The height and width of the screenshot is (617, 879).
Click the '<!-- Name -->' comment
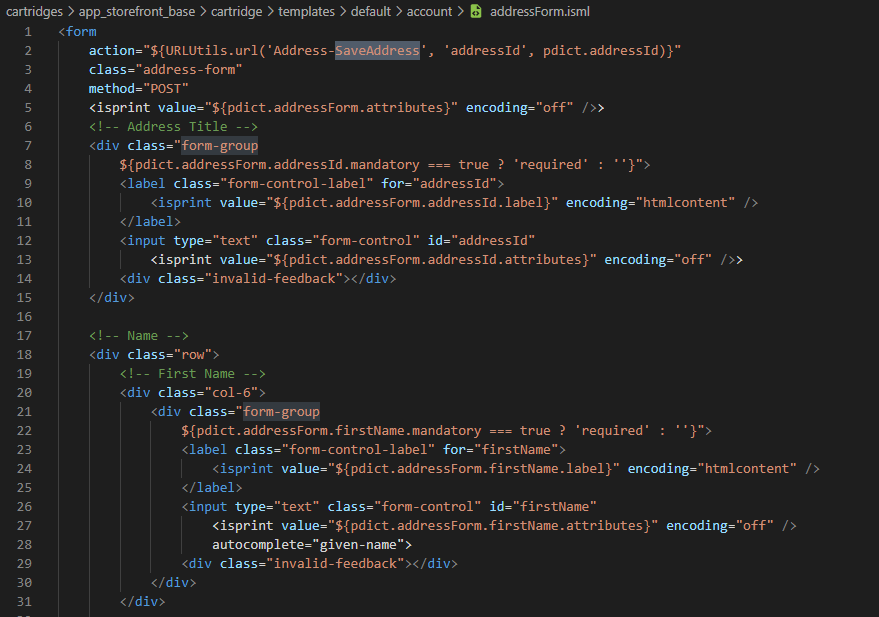pyautogui.click(x=139, y=336)
